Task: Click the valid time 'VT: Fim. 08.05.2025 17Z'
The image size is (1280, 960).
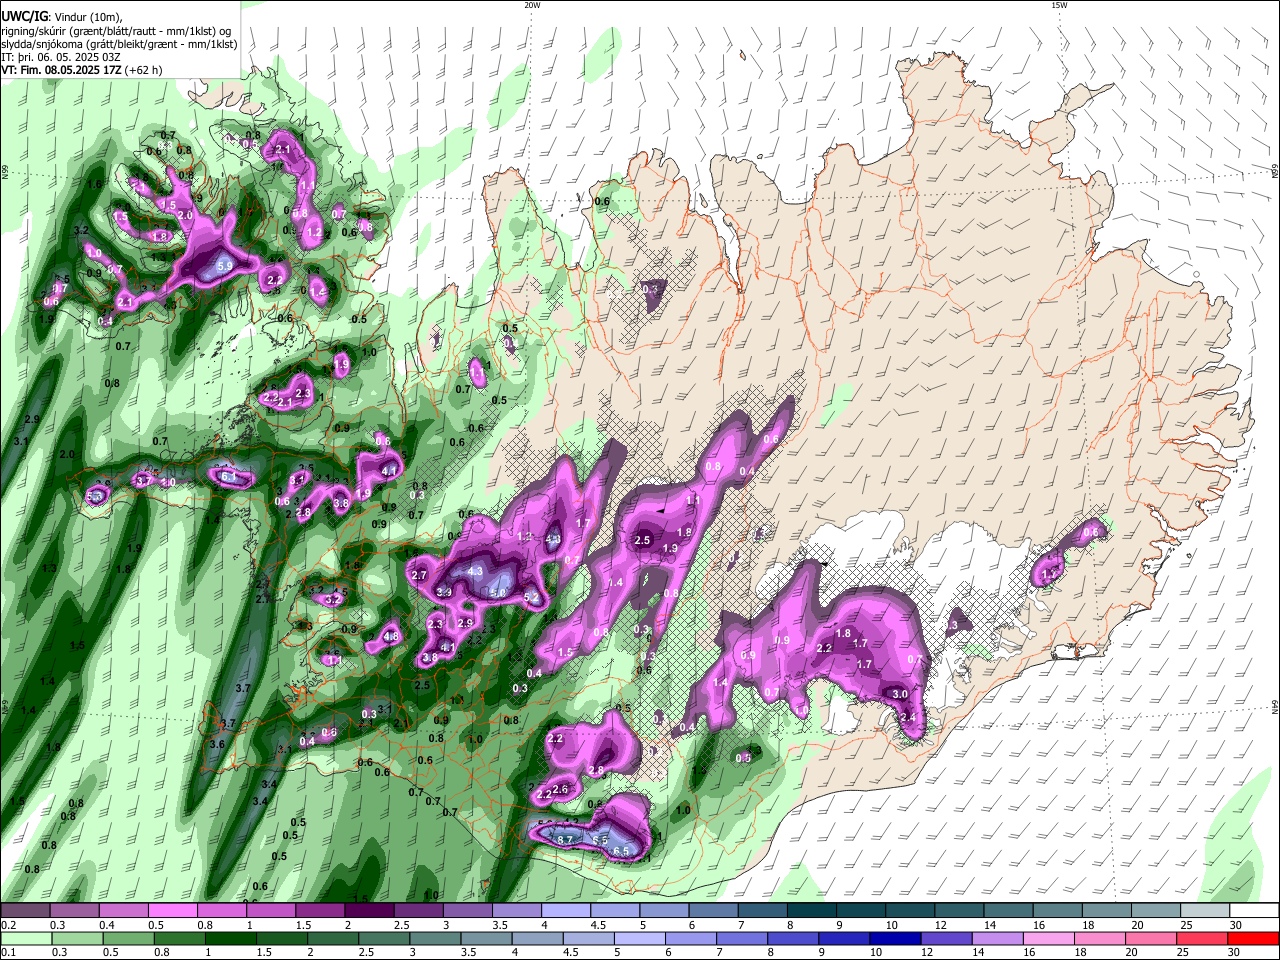Action: point(61,70)
